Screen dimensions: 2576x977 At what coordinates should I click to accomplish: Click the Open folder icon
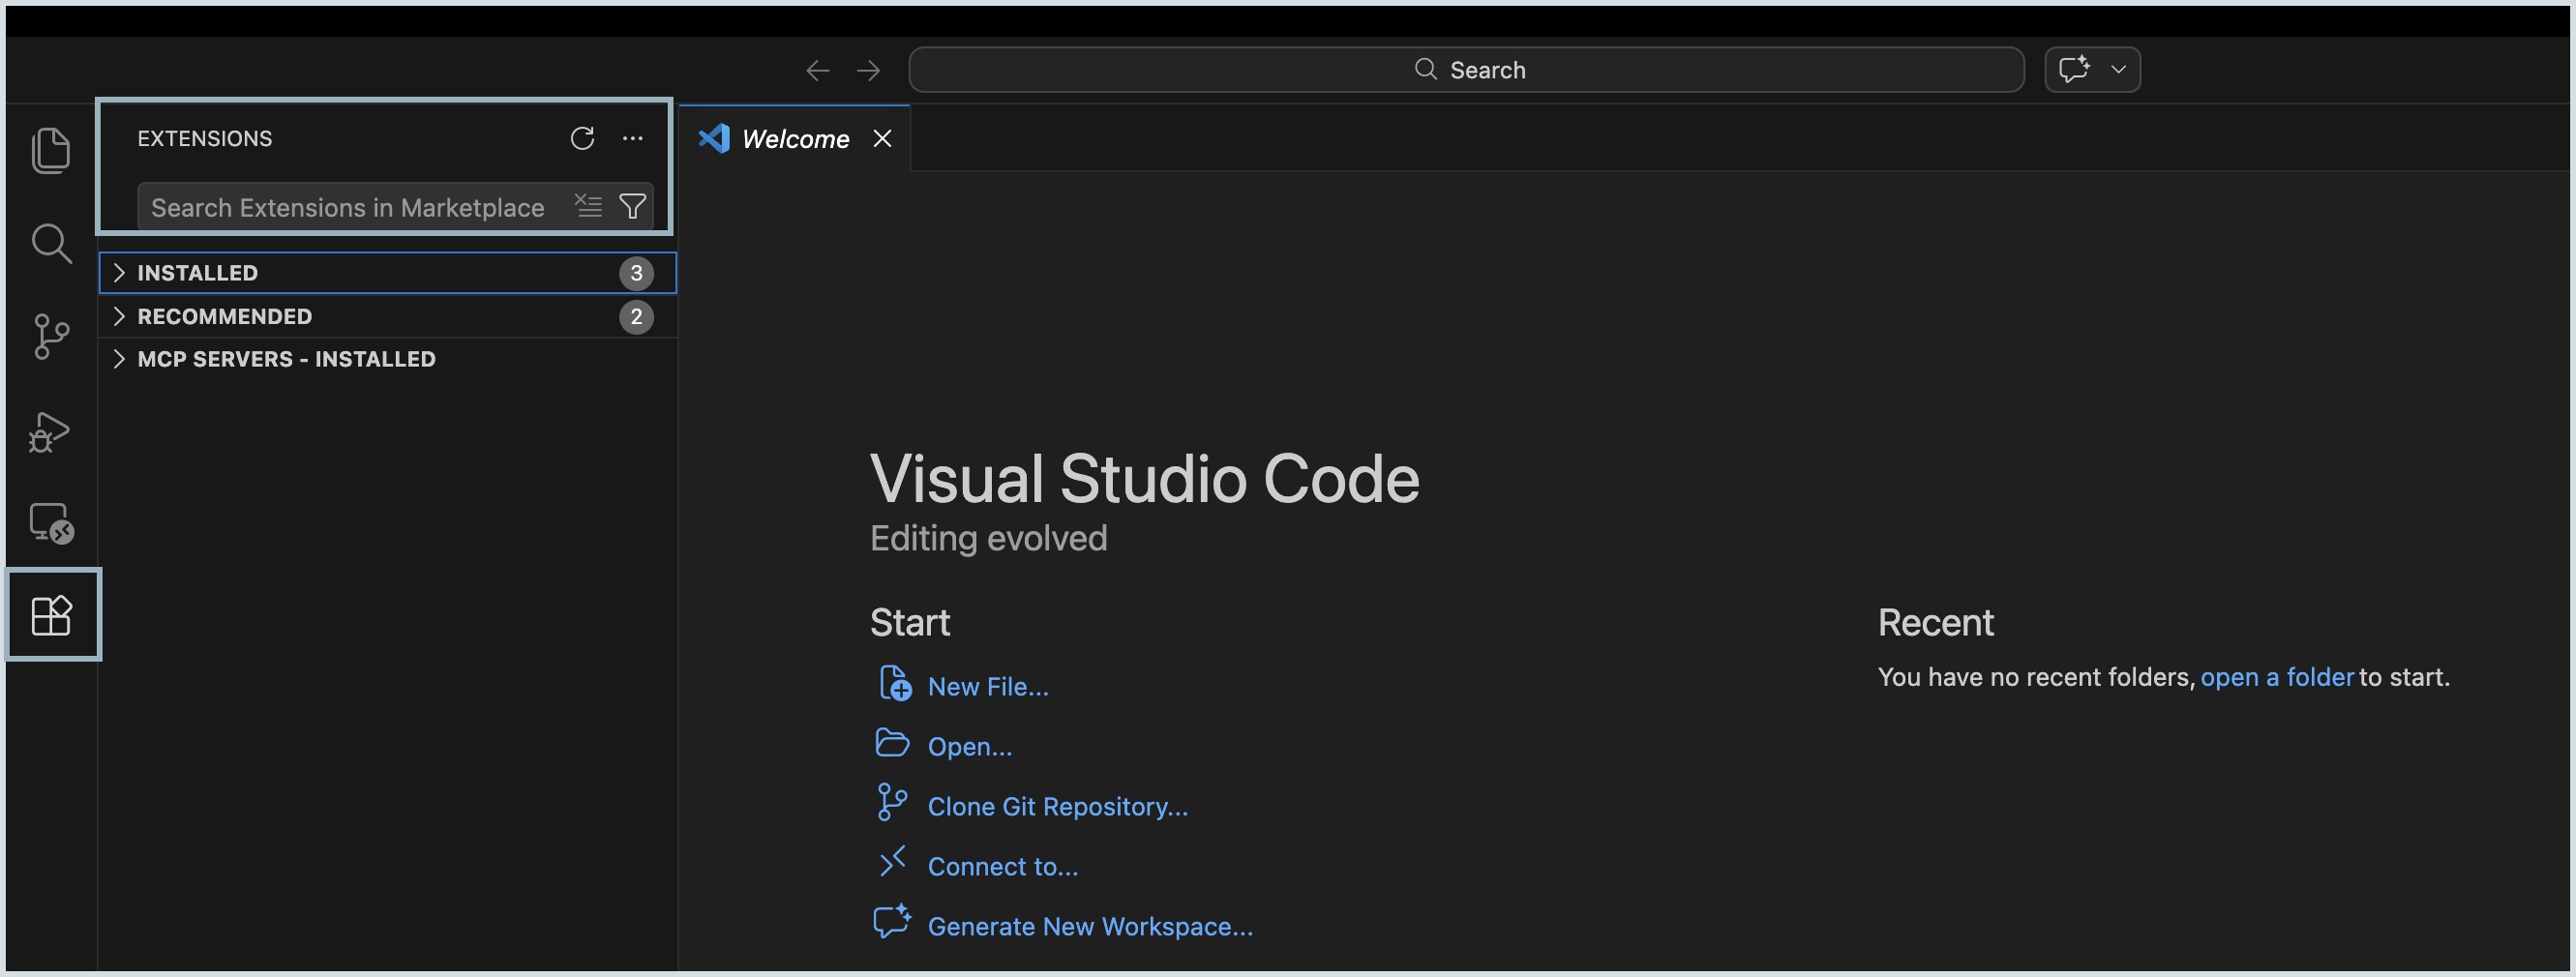point(892,743)
